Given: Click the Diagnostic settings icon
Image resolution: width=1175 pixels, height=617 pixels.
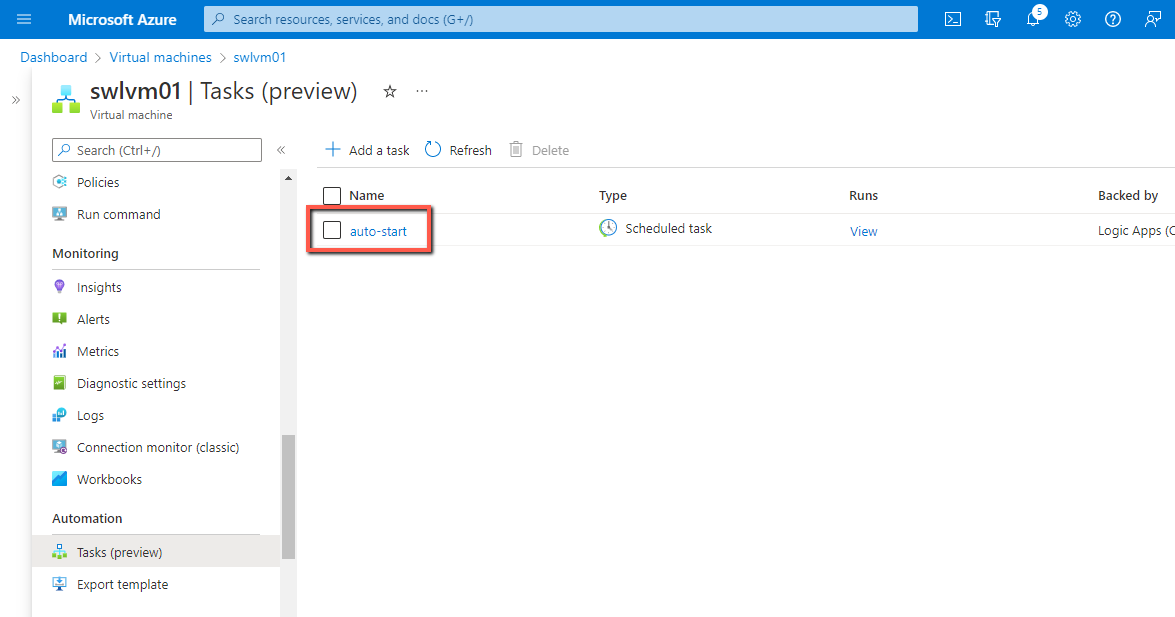Looking at the screenshot, I should pos(59,383).
